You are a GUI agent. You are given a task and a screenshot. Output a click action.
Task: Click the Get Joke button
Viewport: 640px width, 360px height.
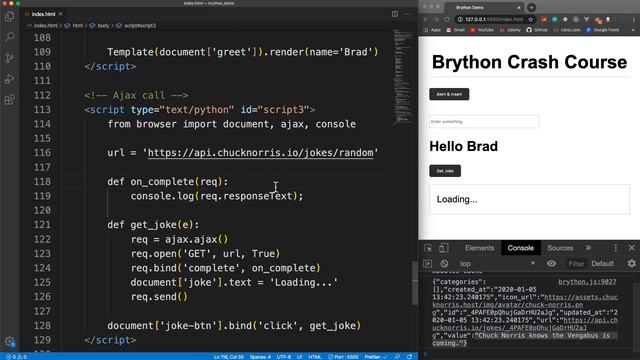pos(445,171)
